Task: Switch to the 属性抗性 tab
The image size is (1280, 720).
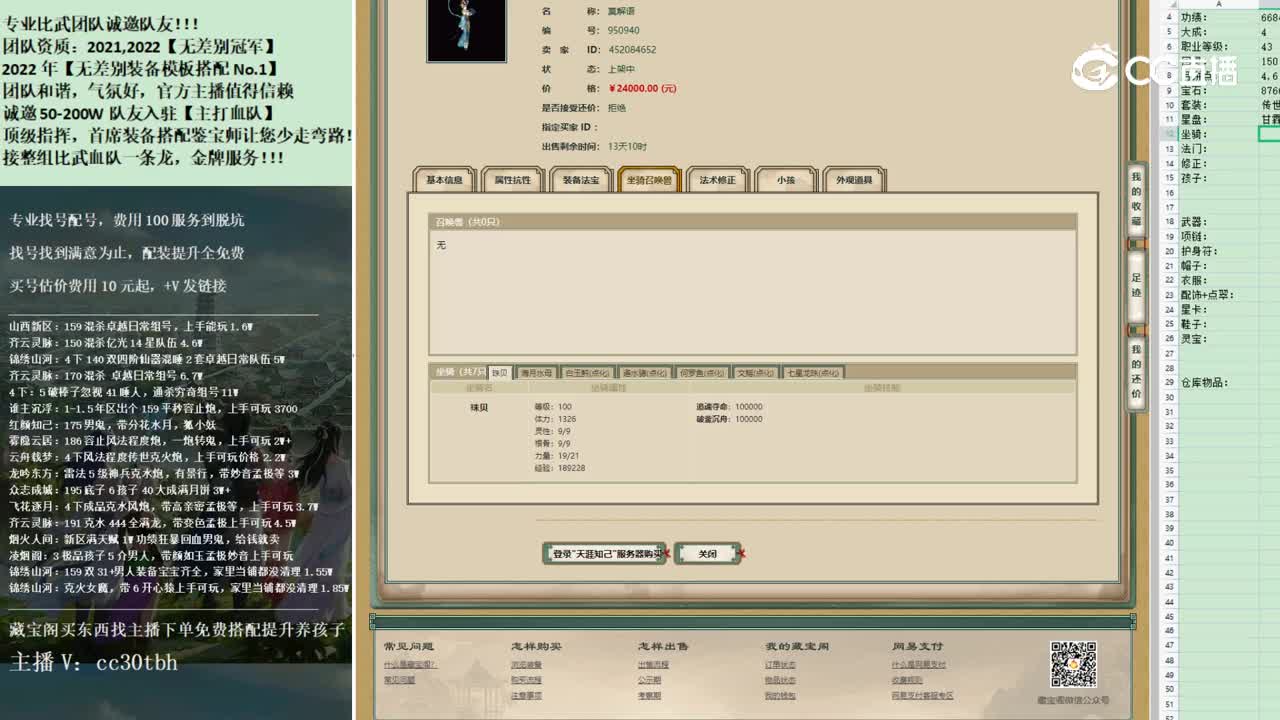Action: click(x=513, y=180)
